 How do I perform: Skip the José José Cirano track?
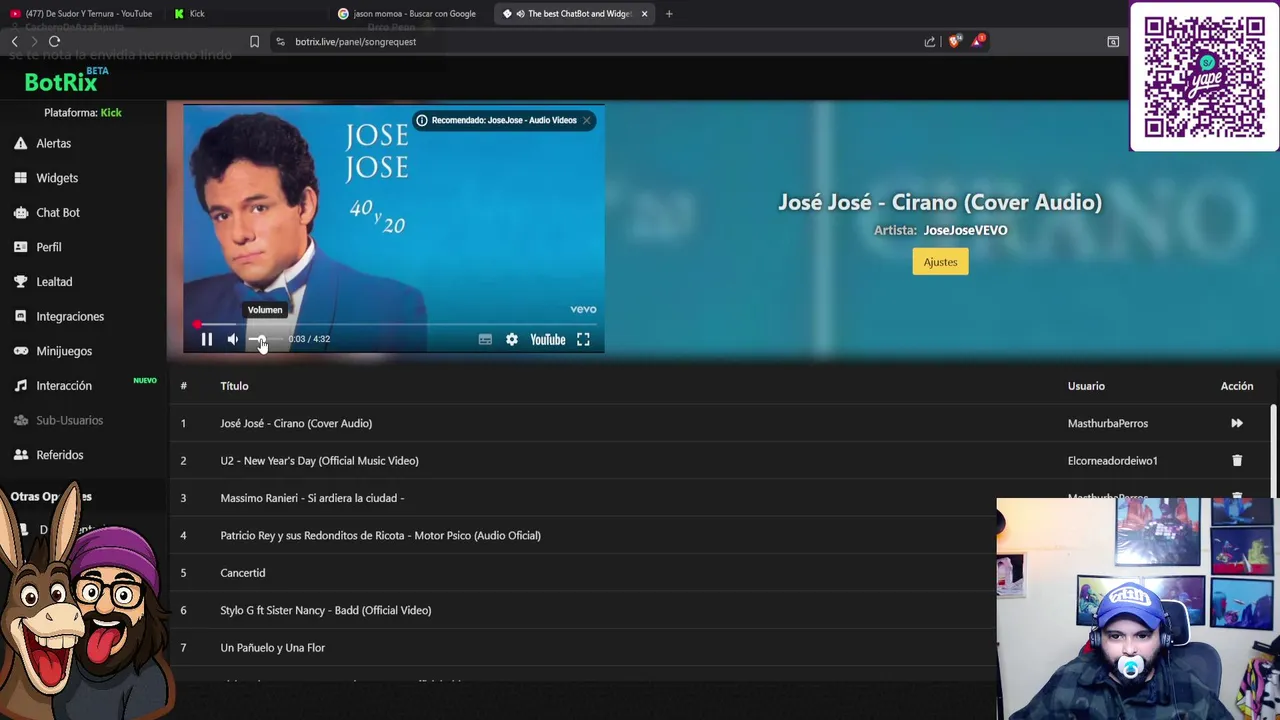[1237, 423]
